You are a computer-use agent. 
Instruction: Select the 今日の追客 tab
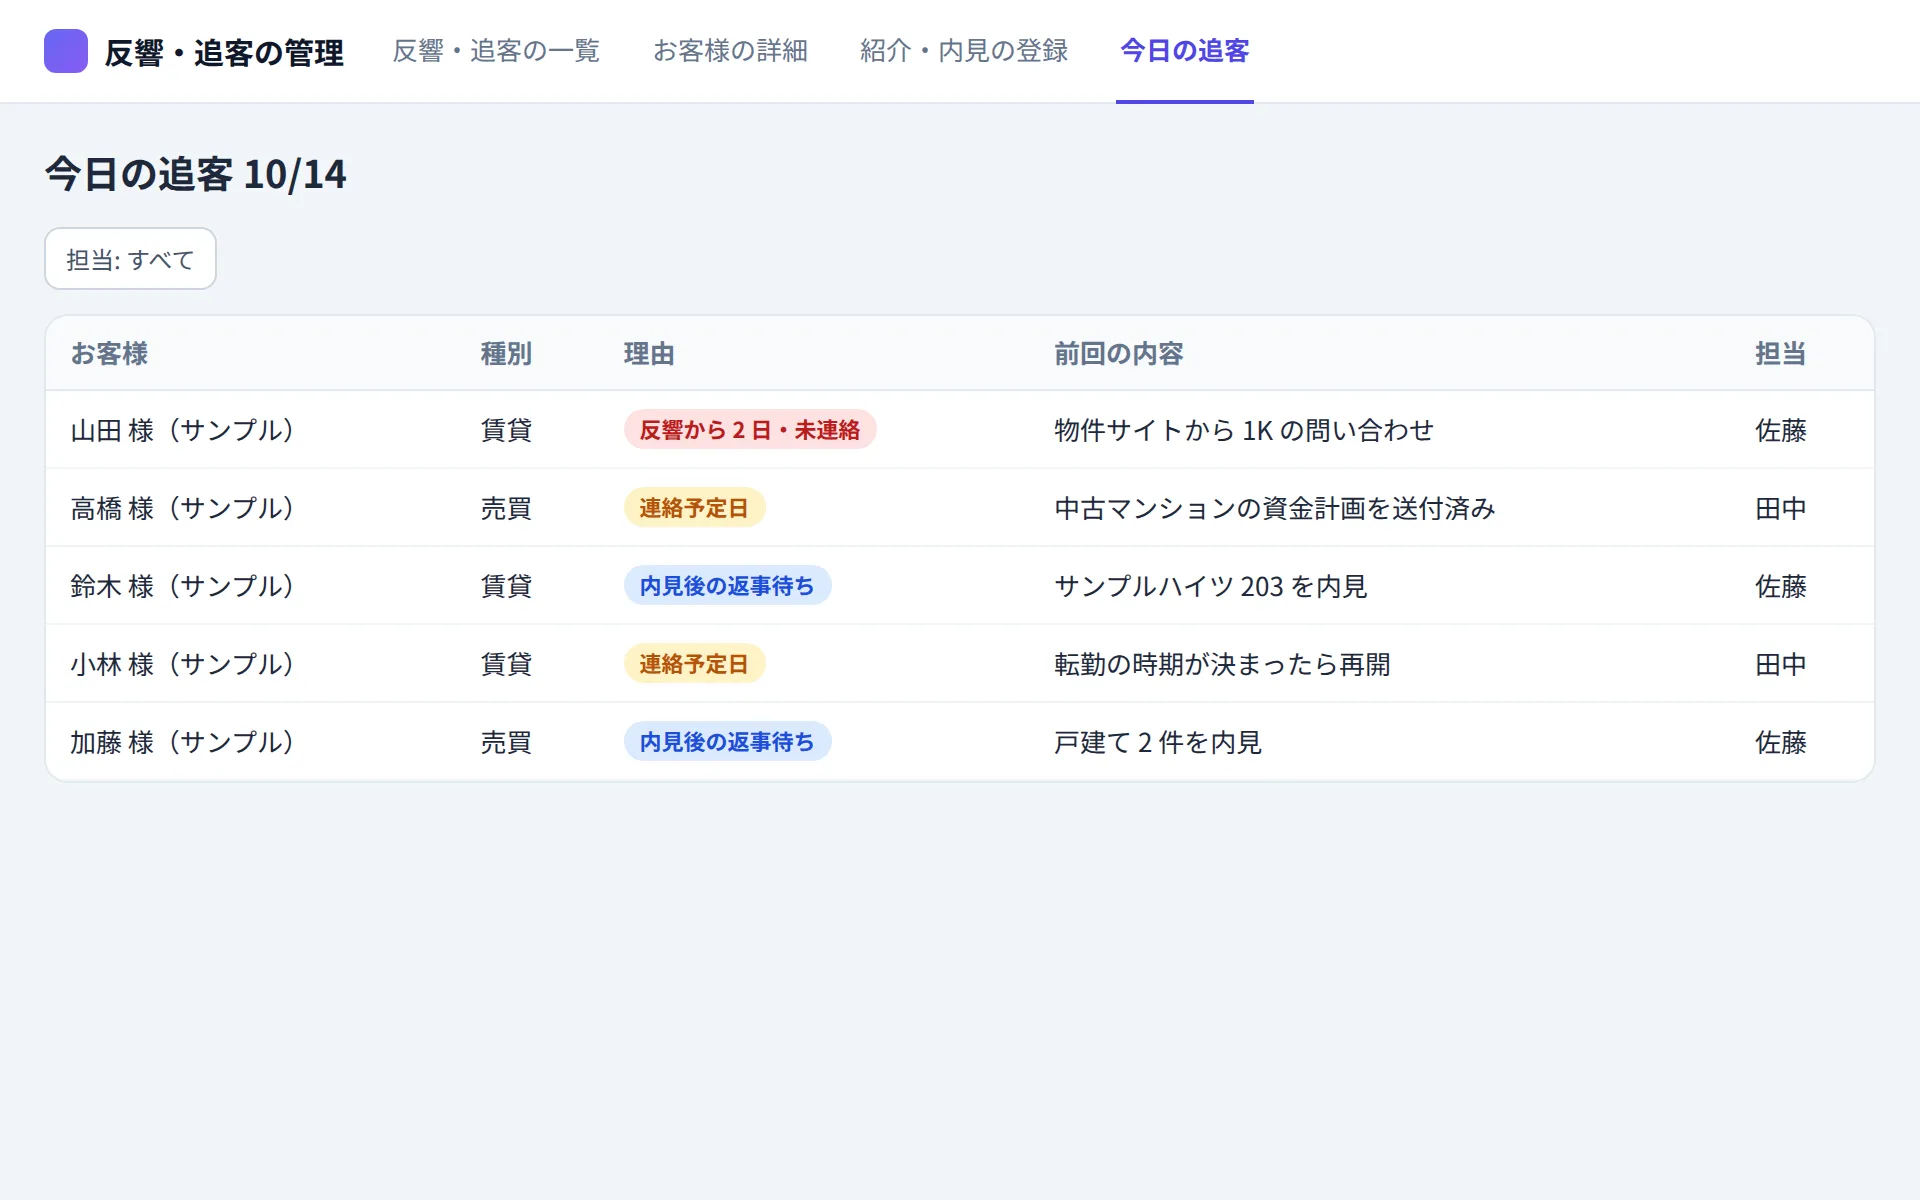click(x=1185, y=51)
